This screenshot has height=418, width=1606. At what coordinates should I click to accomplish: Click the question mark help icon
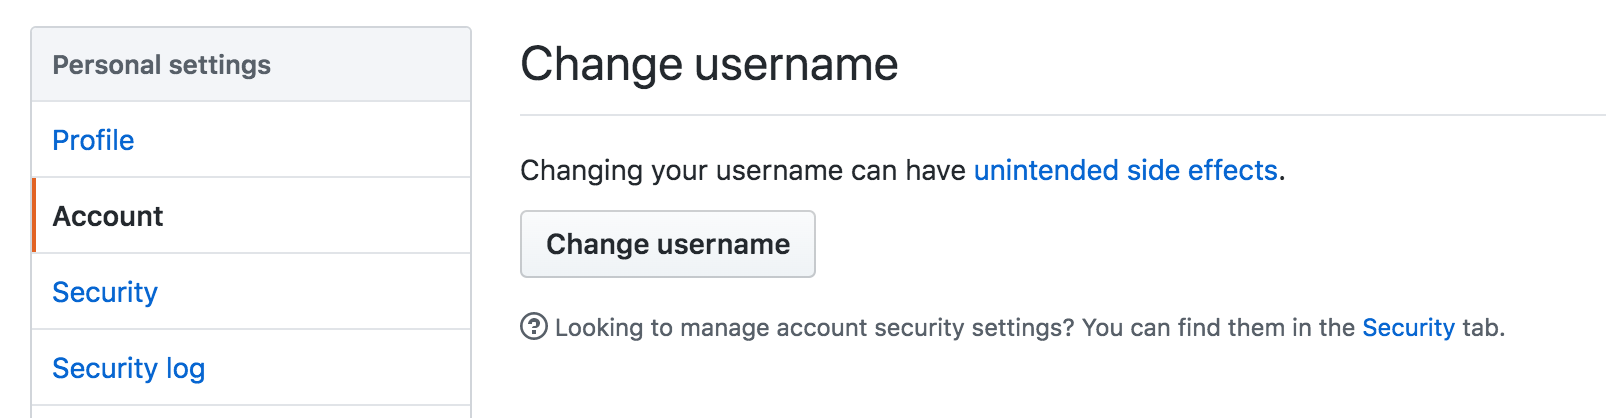(534, 327)
